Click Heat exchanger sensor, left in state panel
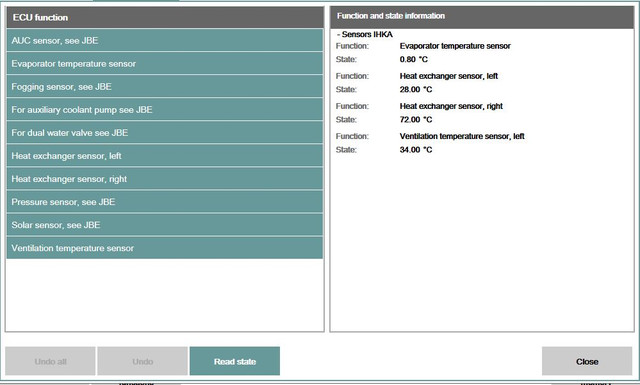 click(x=449, y=76)
